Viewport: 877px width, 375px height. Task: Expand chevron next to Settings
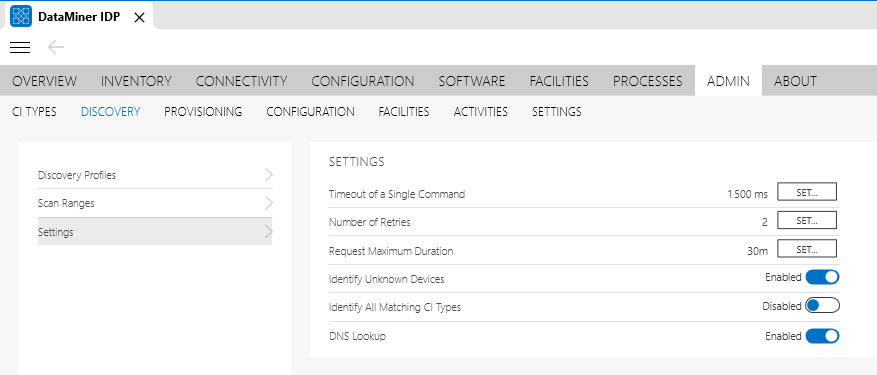268,232
